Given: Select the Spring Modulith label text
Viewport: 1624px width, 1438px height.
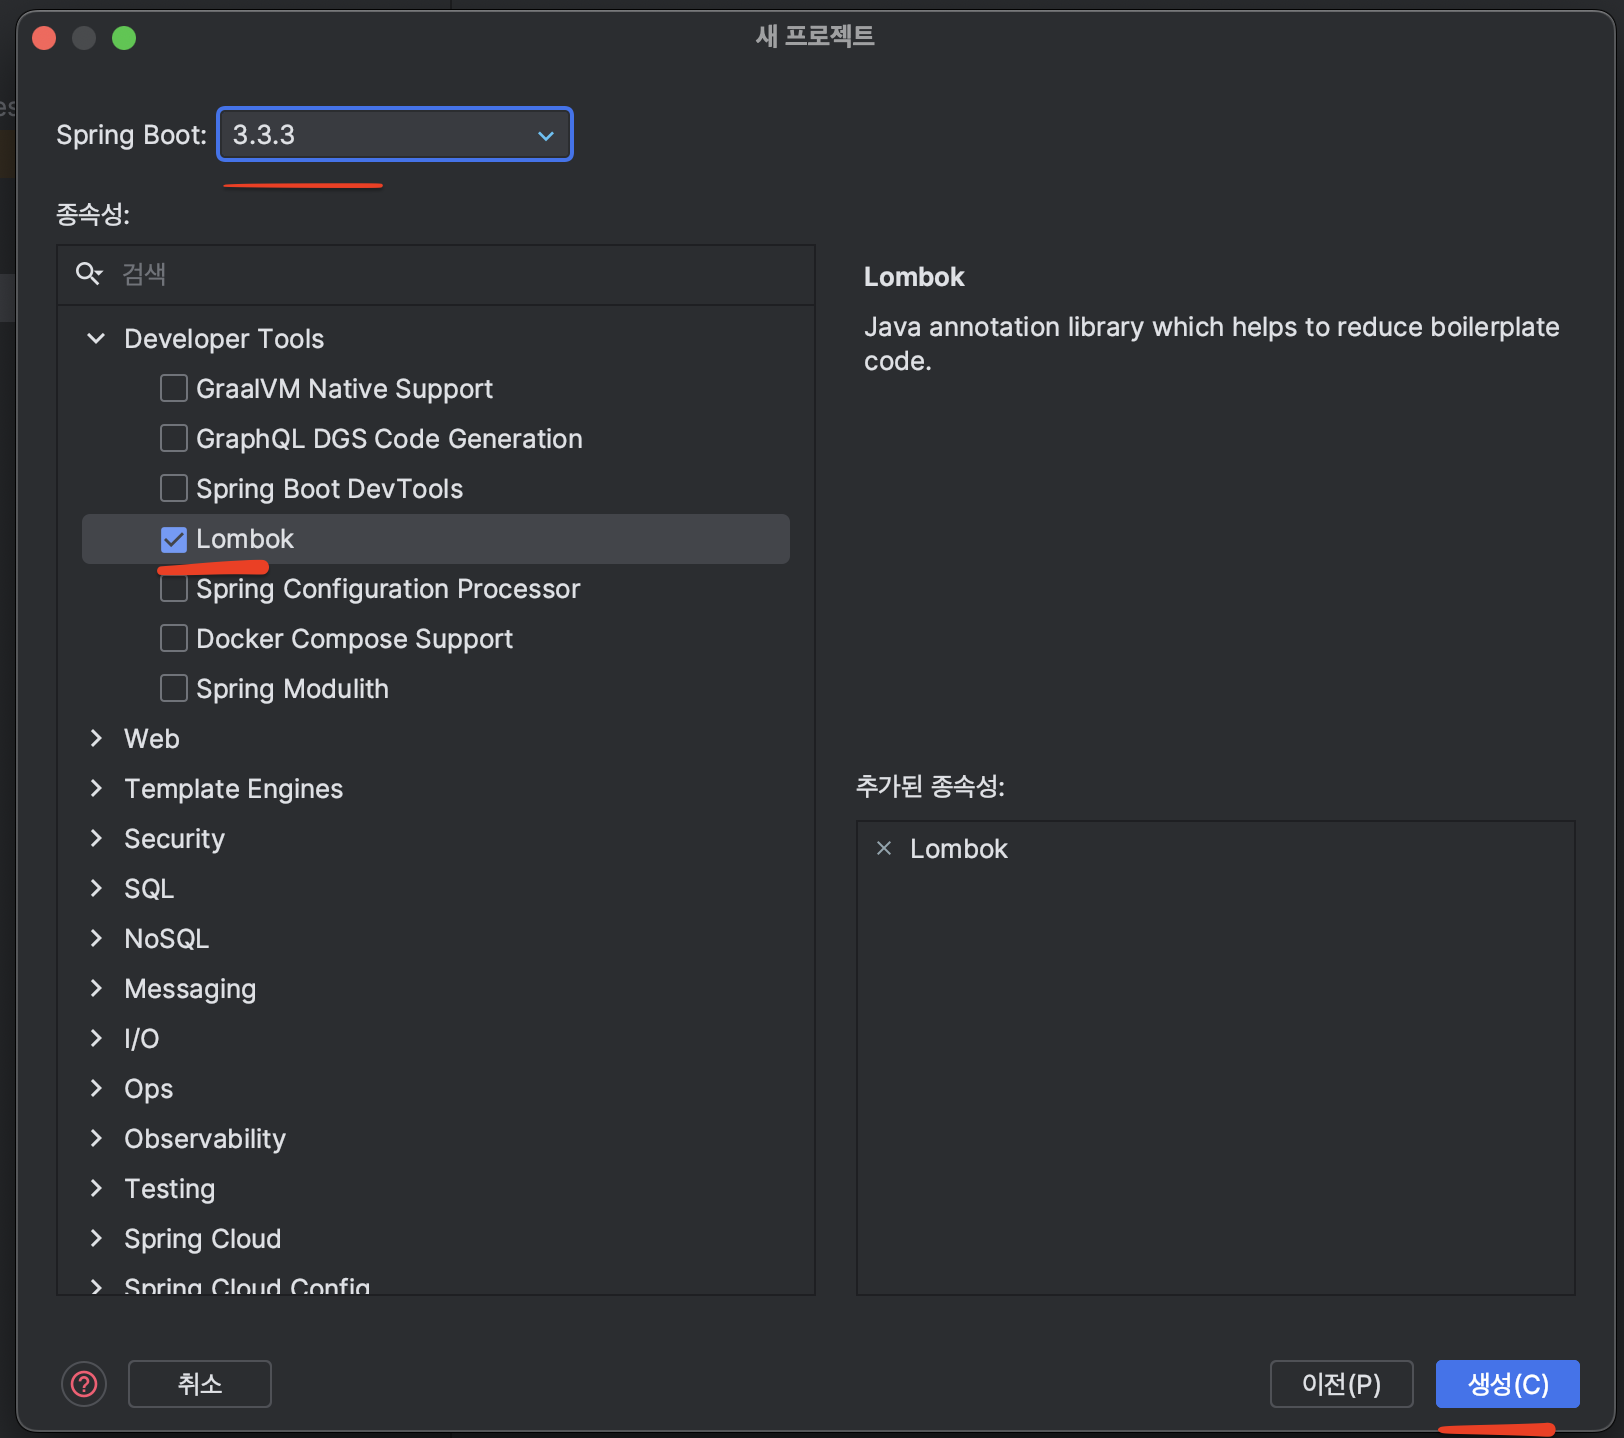Looking at the screenshot, I should (292, 689).
